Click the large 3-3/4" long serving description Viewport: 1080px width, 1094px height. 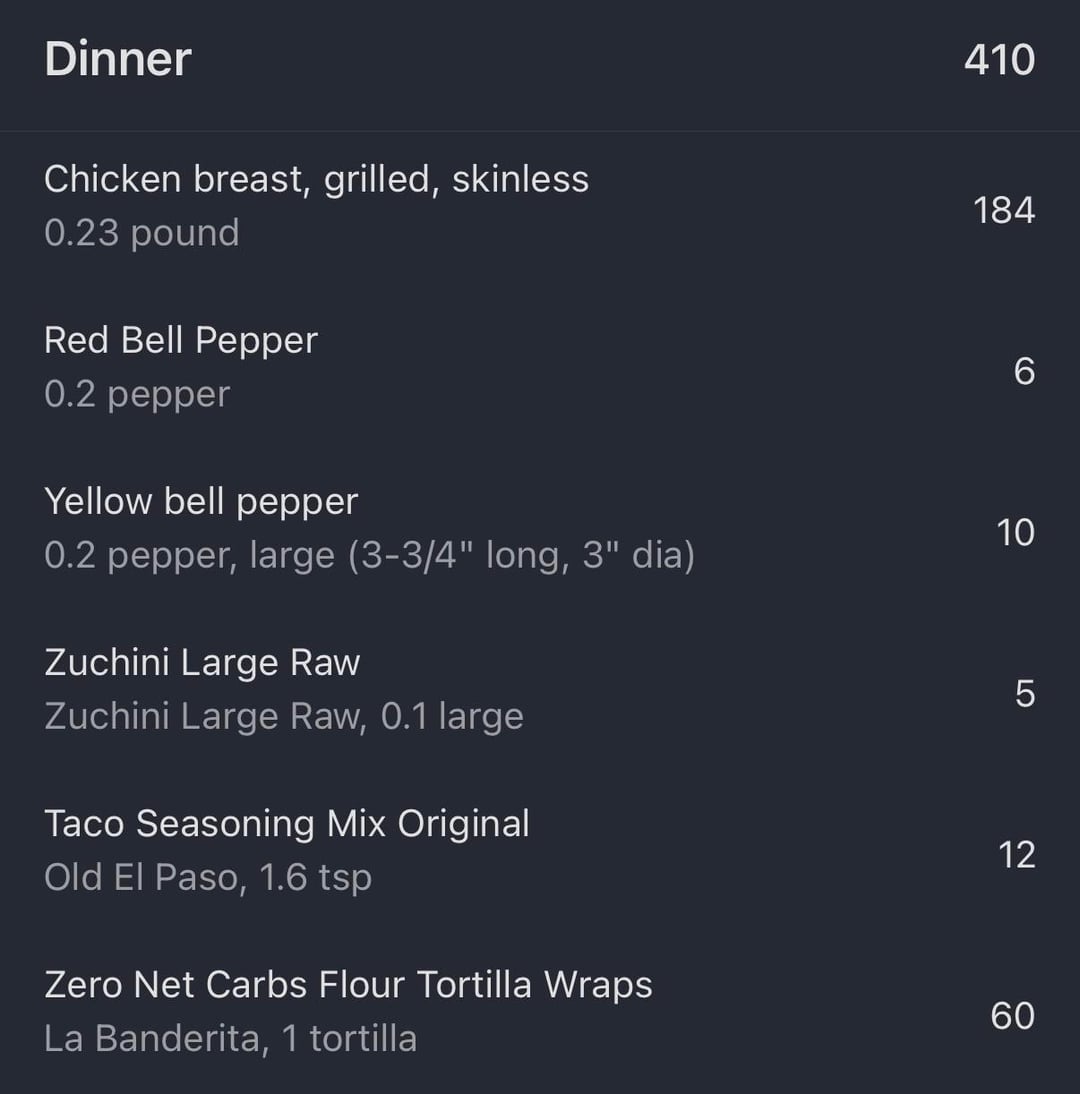pyautogui.click(x=369, y=555)
